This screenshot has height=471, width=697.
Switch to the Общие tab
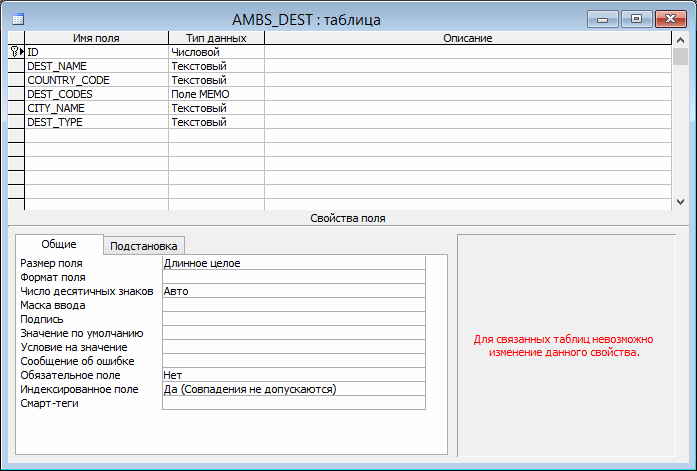coord(59,244)
